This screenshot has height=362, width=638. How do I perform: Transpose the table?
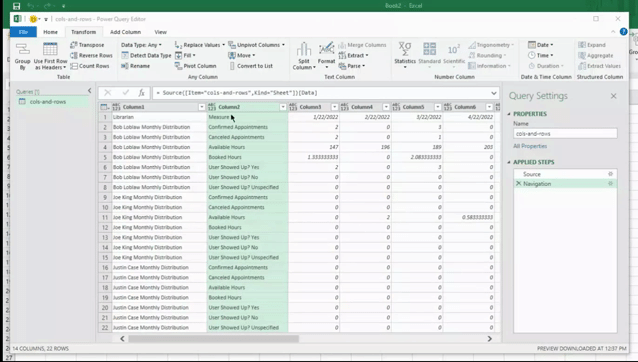87,45
